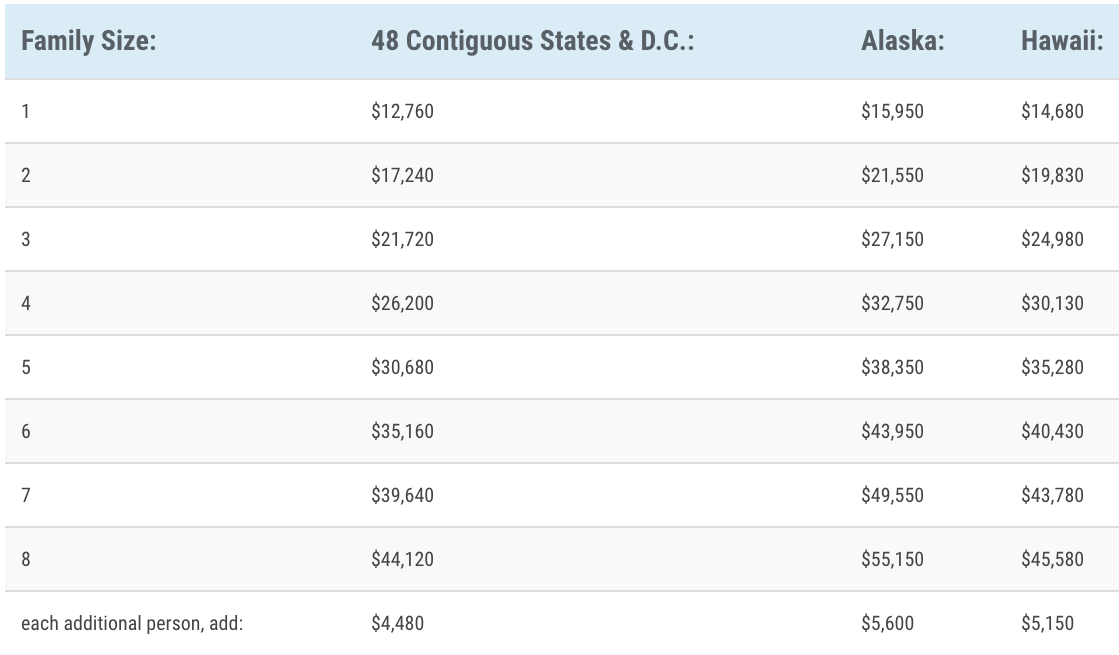Screen dimensions: 1119x655
Task: Click the $43,780 Hawaii amount
Action: [x=1052, y=495]
